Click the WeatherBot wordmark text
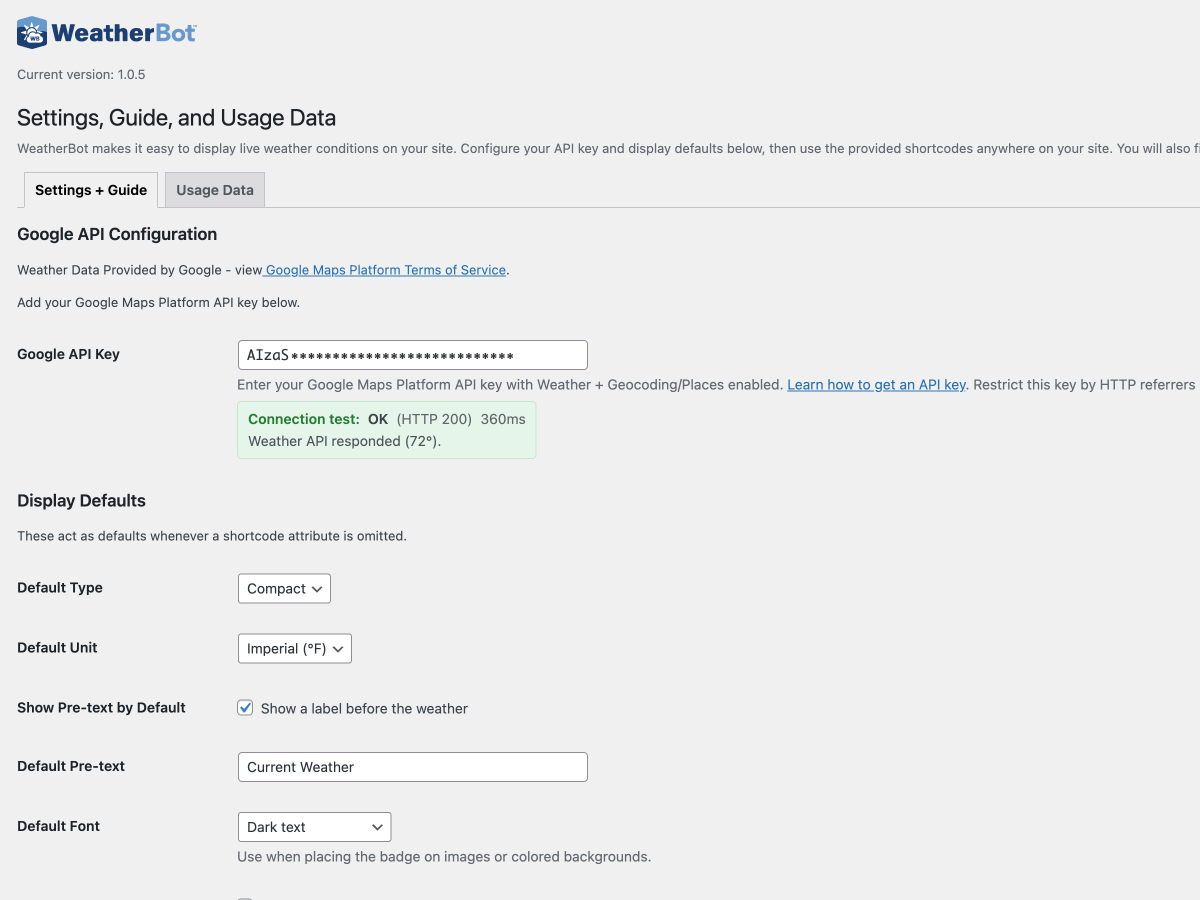1200x900 pixels. 123,33
